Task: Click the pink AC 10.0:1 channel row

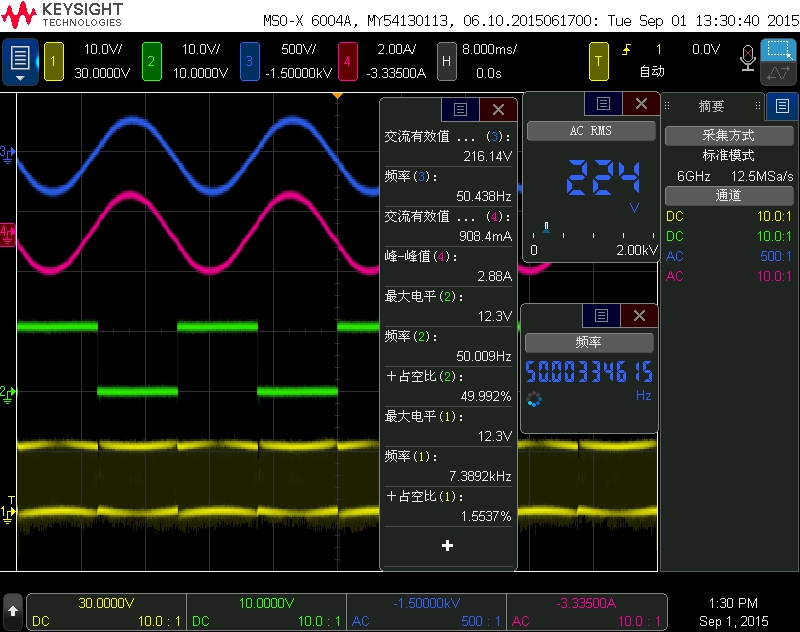Action: [729, 276]
